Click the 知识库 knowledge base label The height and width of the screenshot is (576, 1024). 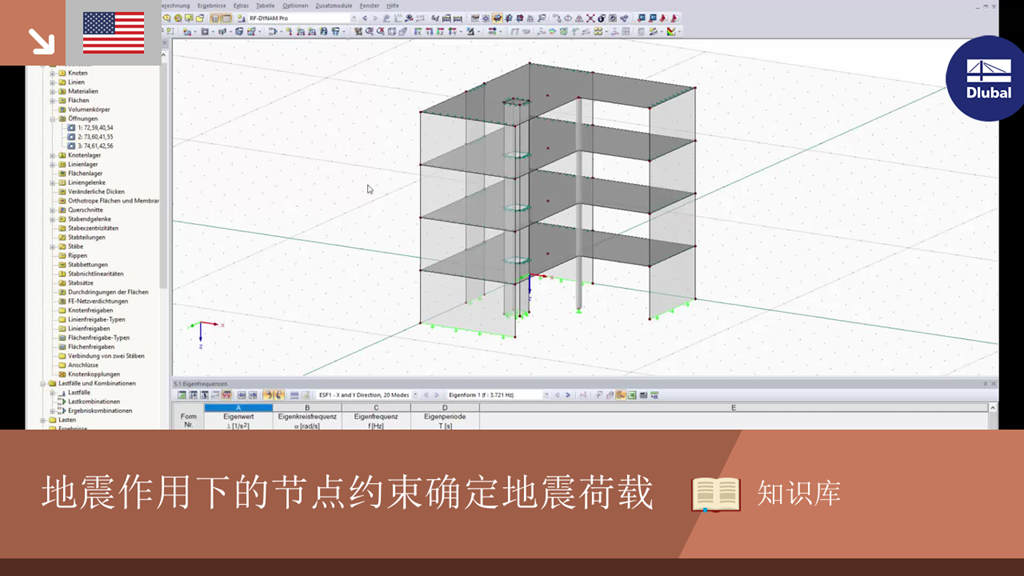pyautogui.click(x=799, y=494)
